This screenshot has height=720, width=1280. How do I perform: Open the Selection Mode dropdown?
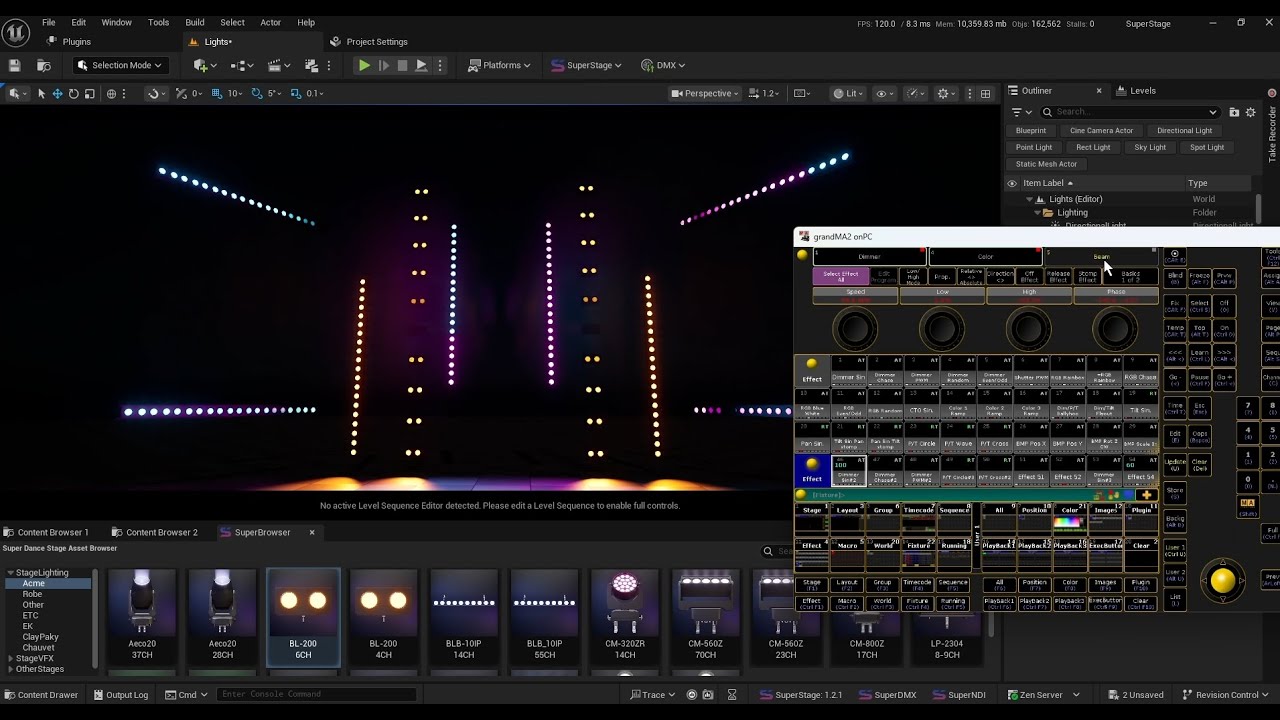click(119, 65)
